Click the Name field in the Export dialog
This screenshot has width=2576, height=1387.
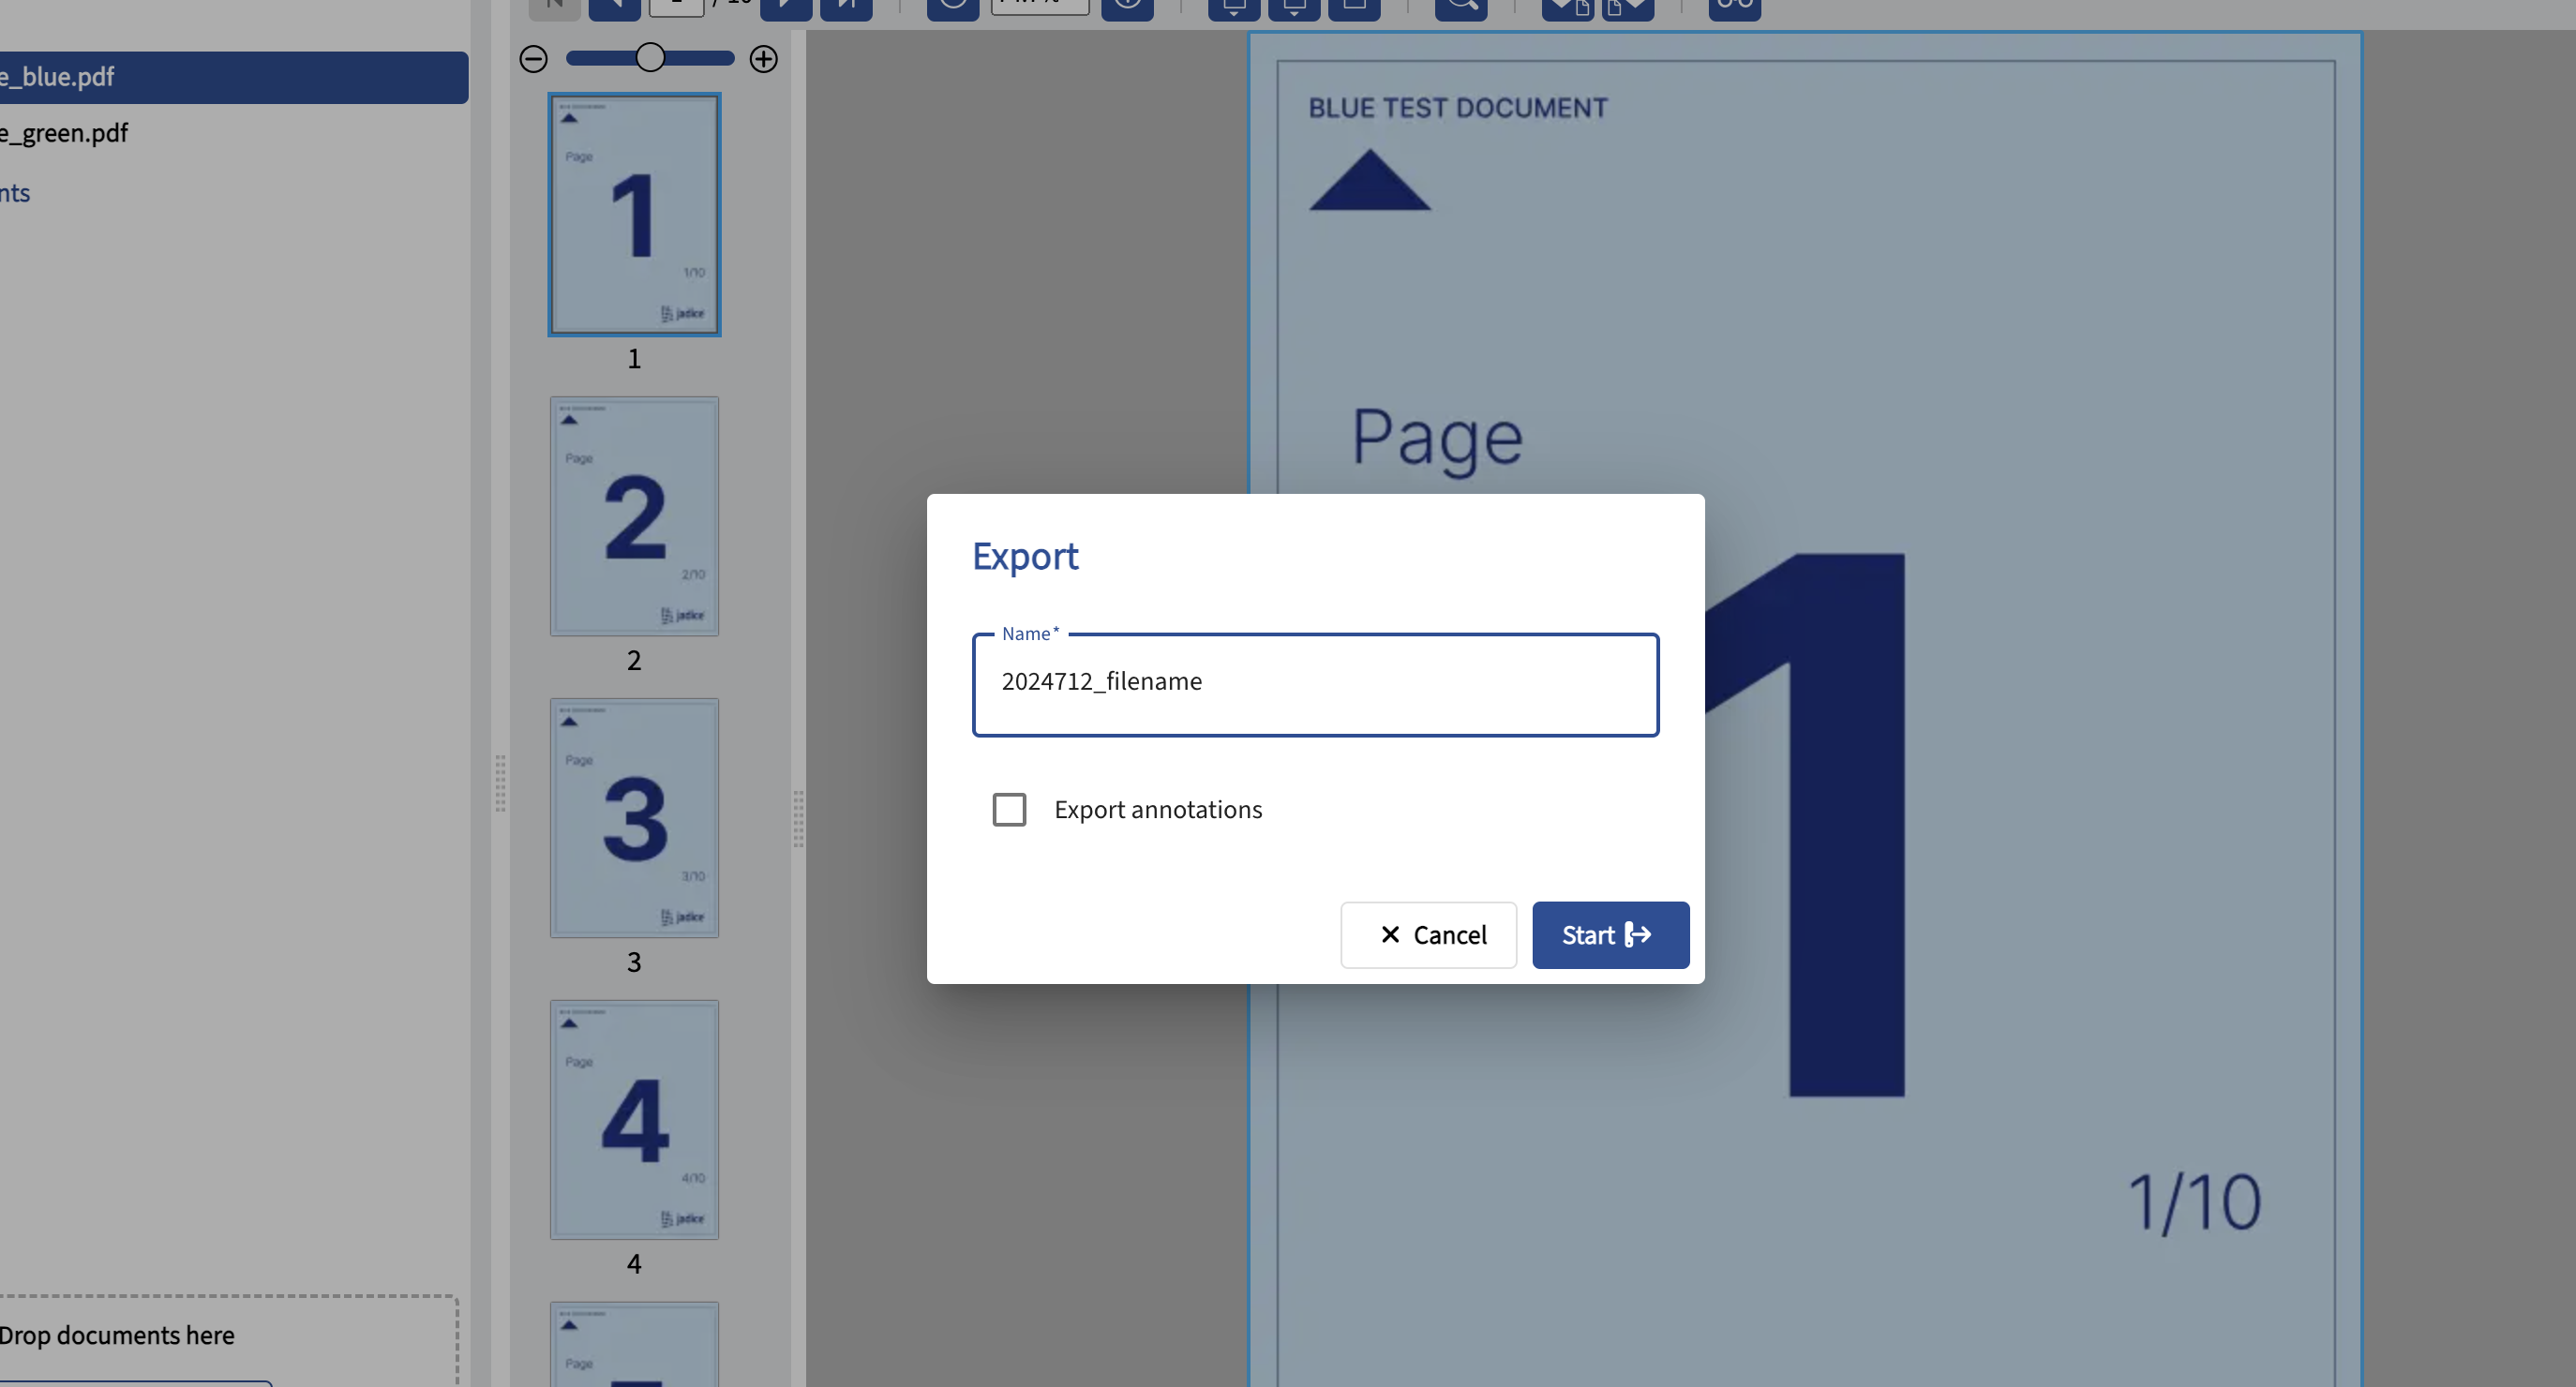(x=1315, y=684)
